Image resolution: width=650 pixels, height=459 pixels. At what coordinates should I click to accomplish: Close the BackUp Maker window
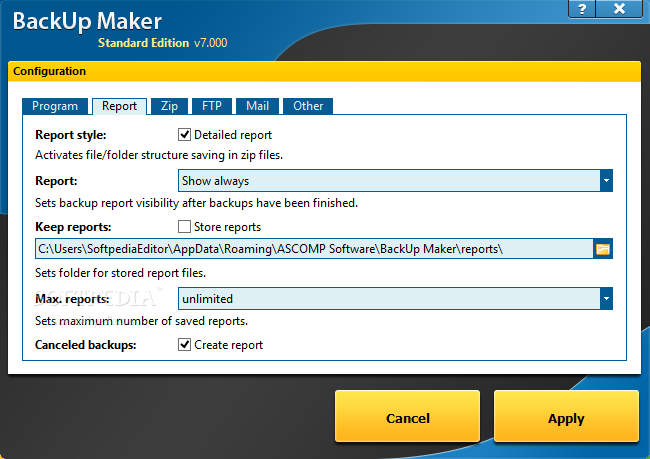point(619,9)
